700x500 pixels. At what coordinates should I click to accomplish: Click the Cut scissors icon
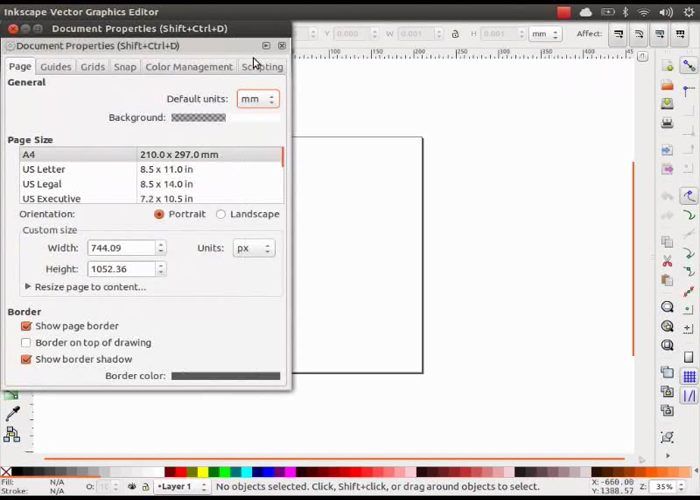(x=667, y=261)
